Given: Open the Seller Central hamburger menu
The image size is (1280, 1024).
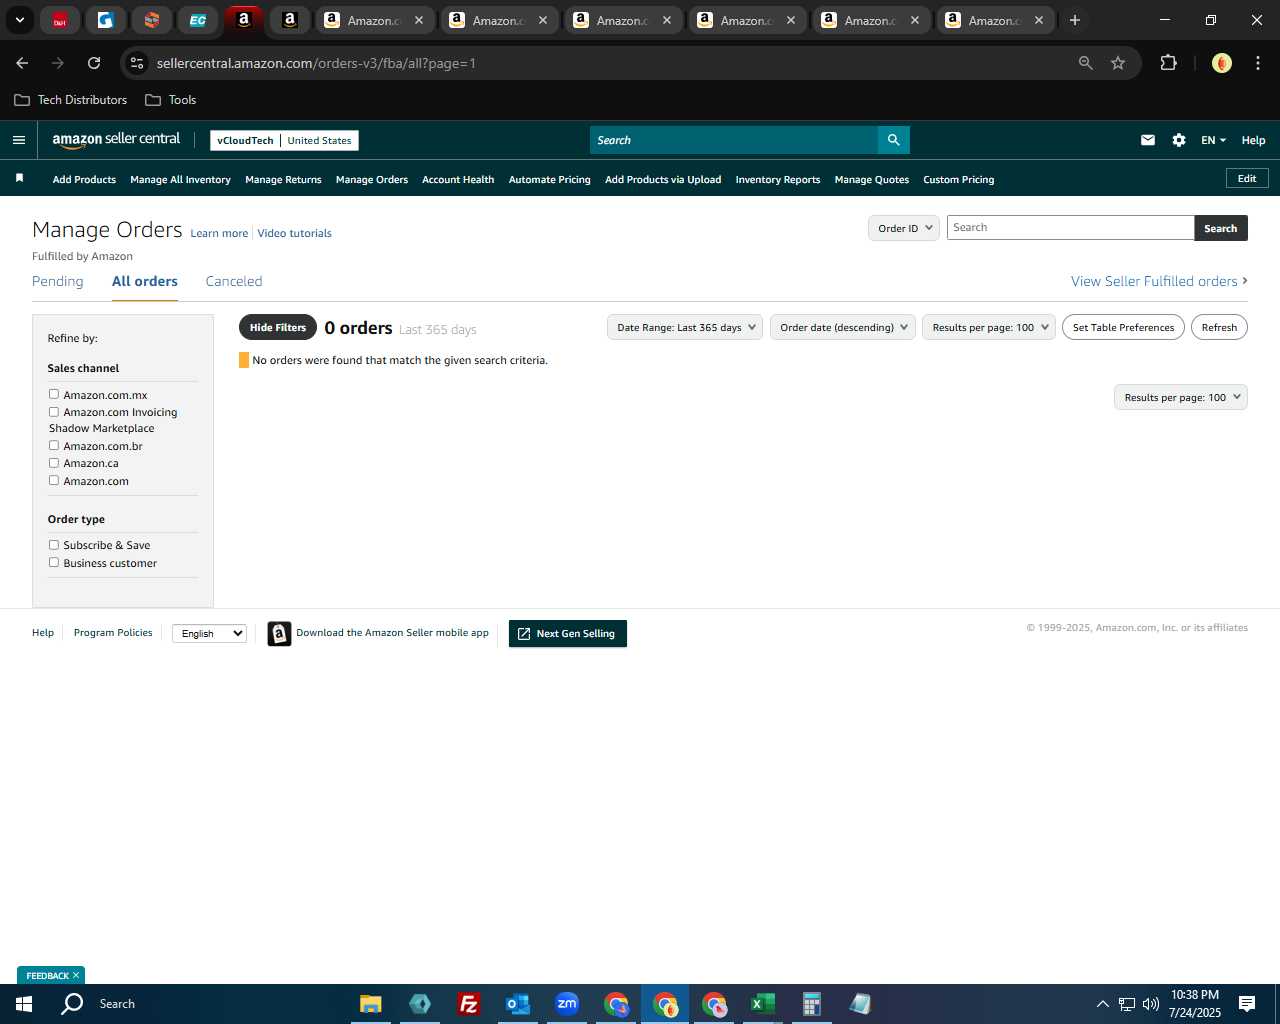Looking at the screenshot, I should coord(19,140).
